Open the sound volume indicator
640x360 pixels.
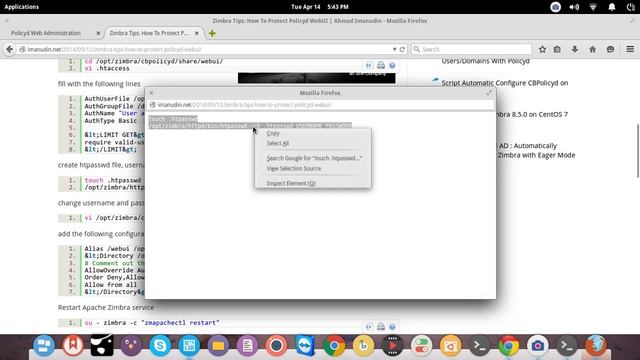point(574,7)
